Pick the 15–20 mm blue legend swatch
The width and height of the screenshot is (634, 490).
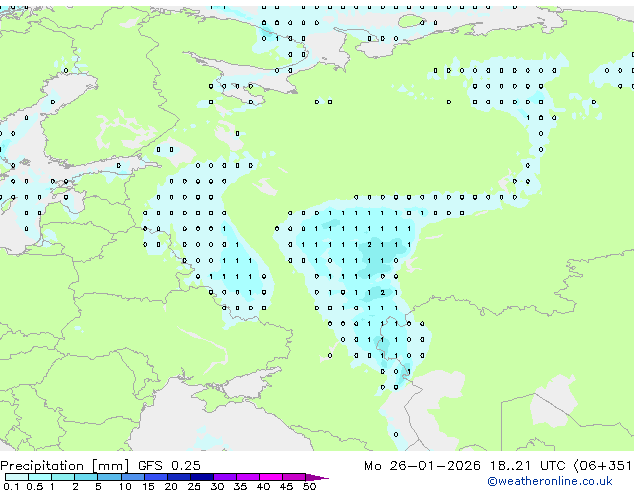click(155, 477)
